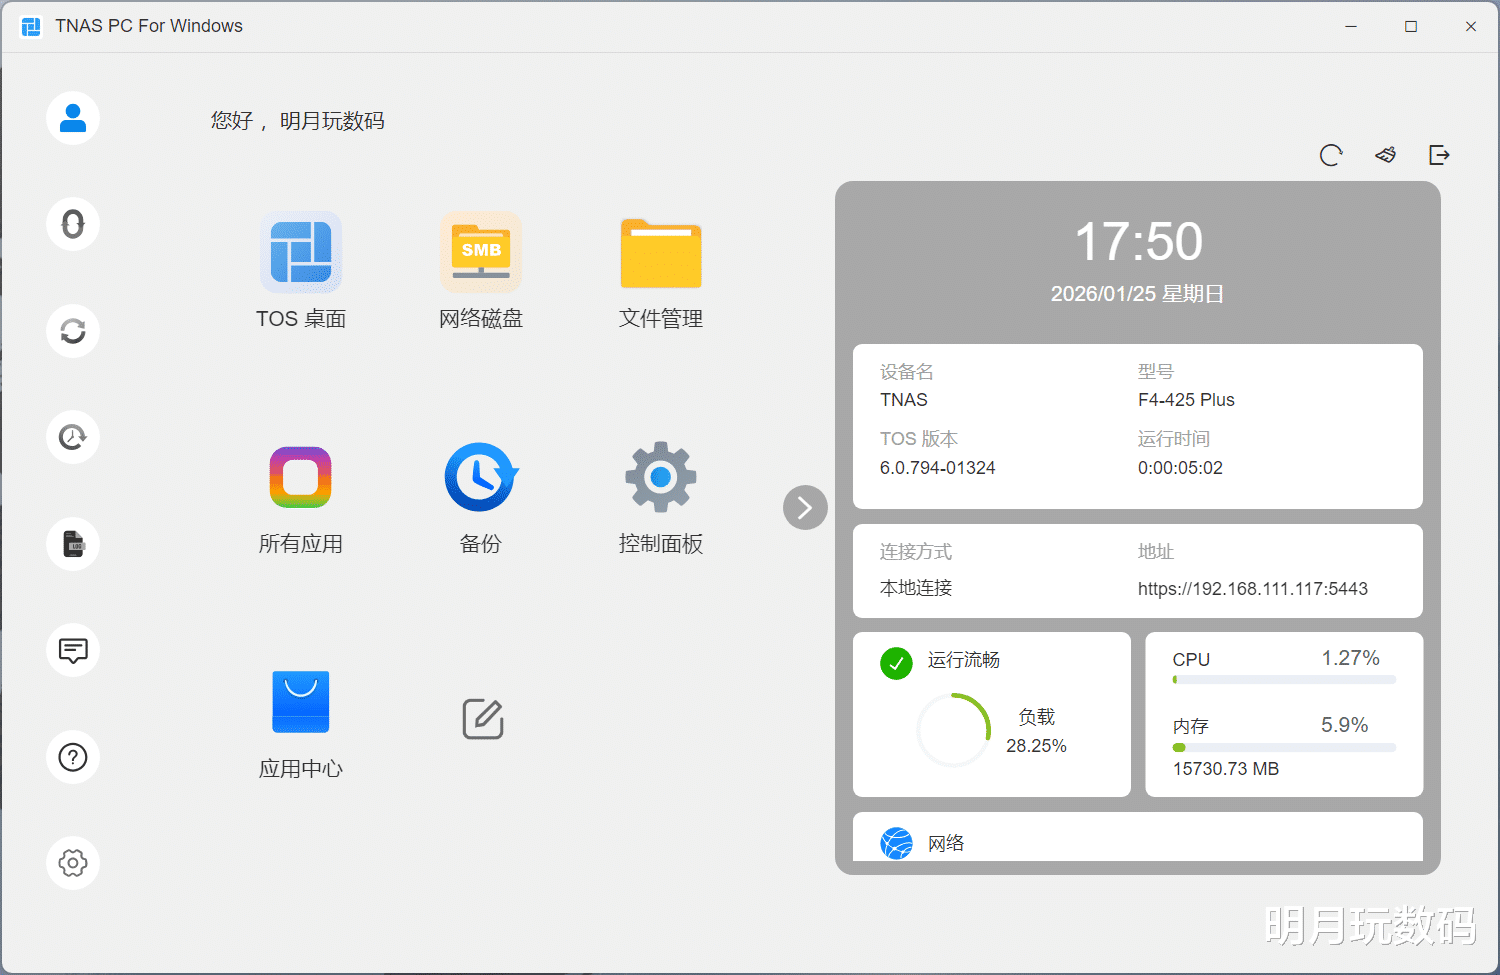
Task: Select the uptime value 0:00:05:02
Action: pyautogui.click(x=1180, y=468)
